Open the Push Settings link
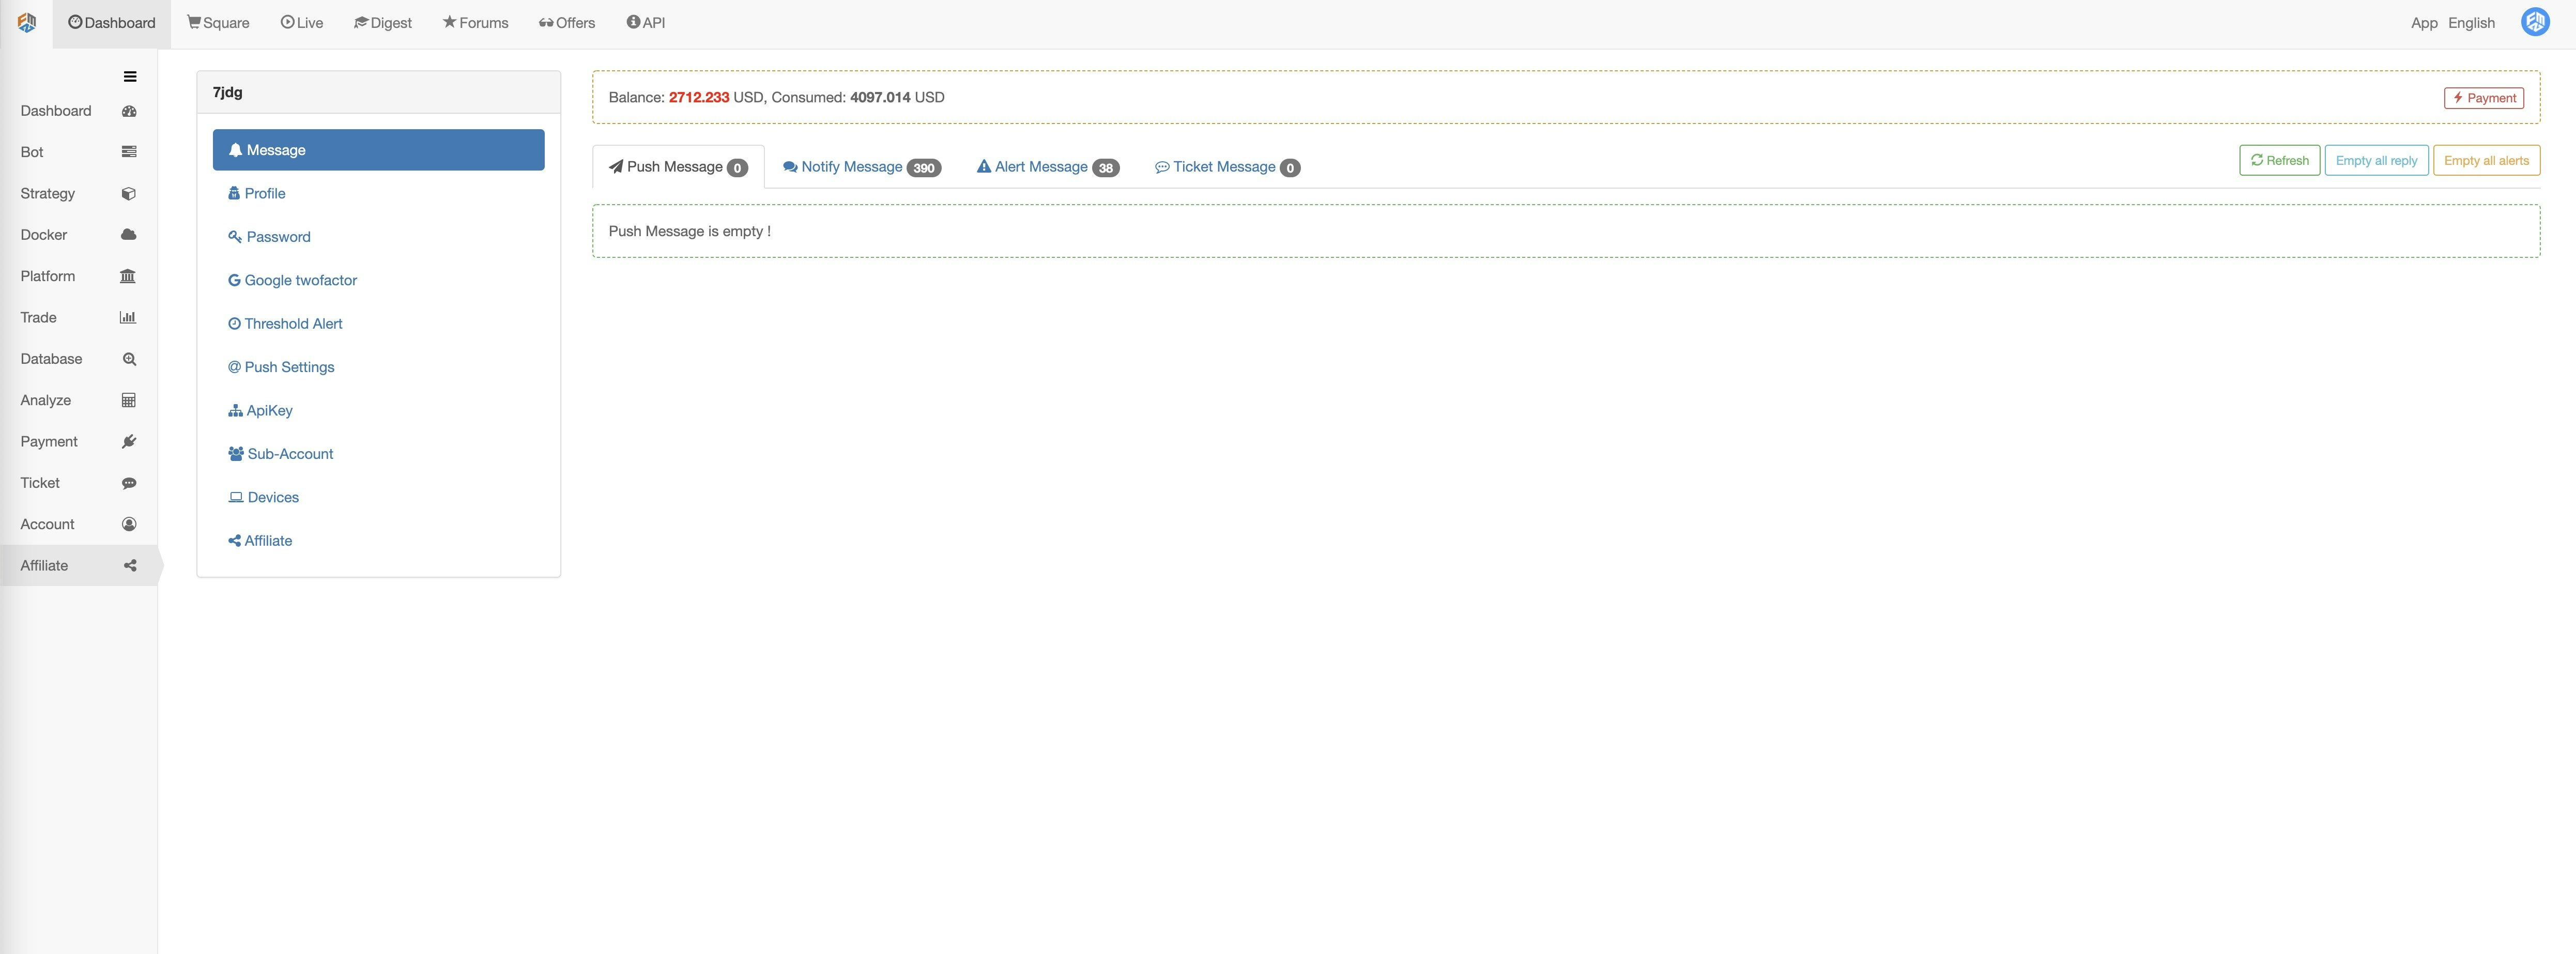 click(378, 367)
